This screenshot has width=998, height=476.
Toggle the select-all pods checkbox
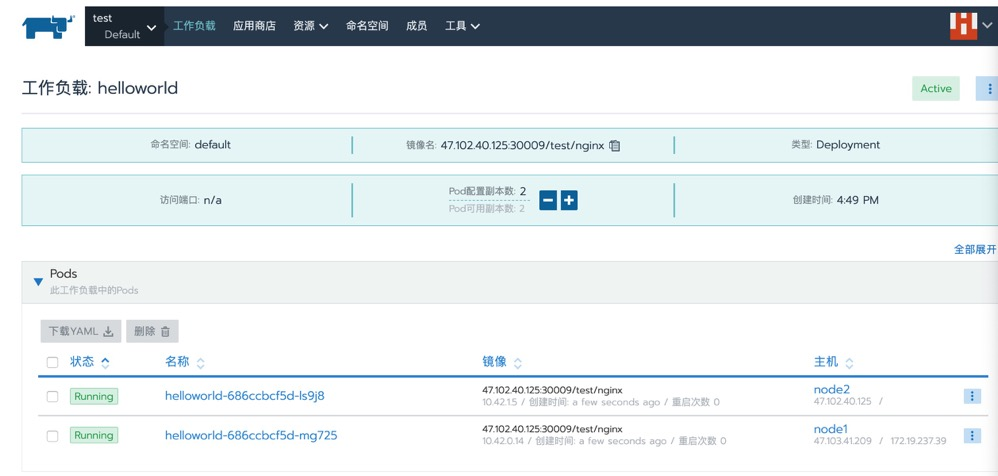pyautogui.click(x=53, y=363)
